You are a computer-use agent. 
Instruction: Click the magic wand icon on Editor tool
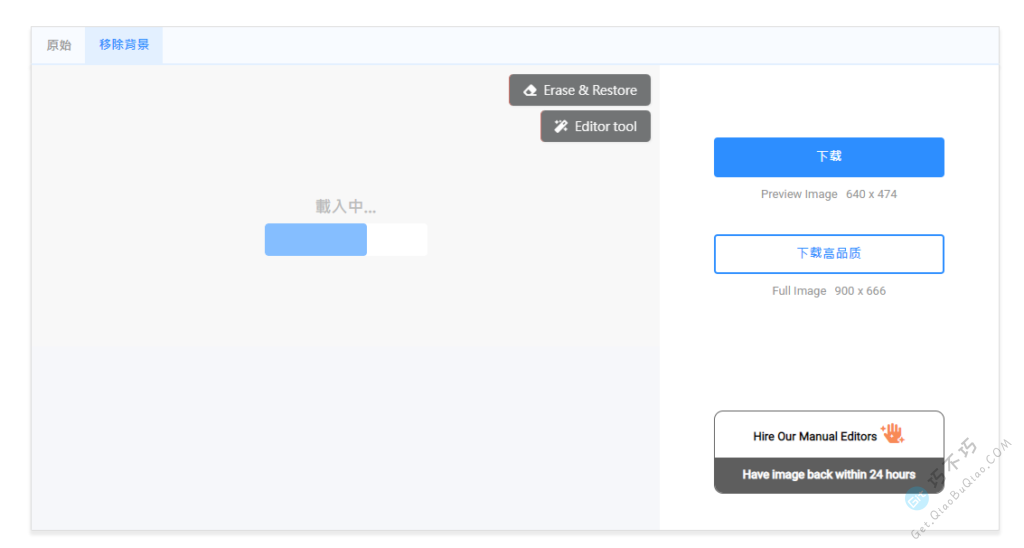point(561,127)
